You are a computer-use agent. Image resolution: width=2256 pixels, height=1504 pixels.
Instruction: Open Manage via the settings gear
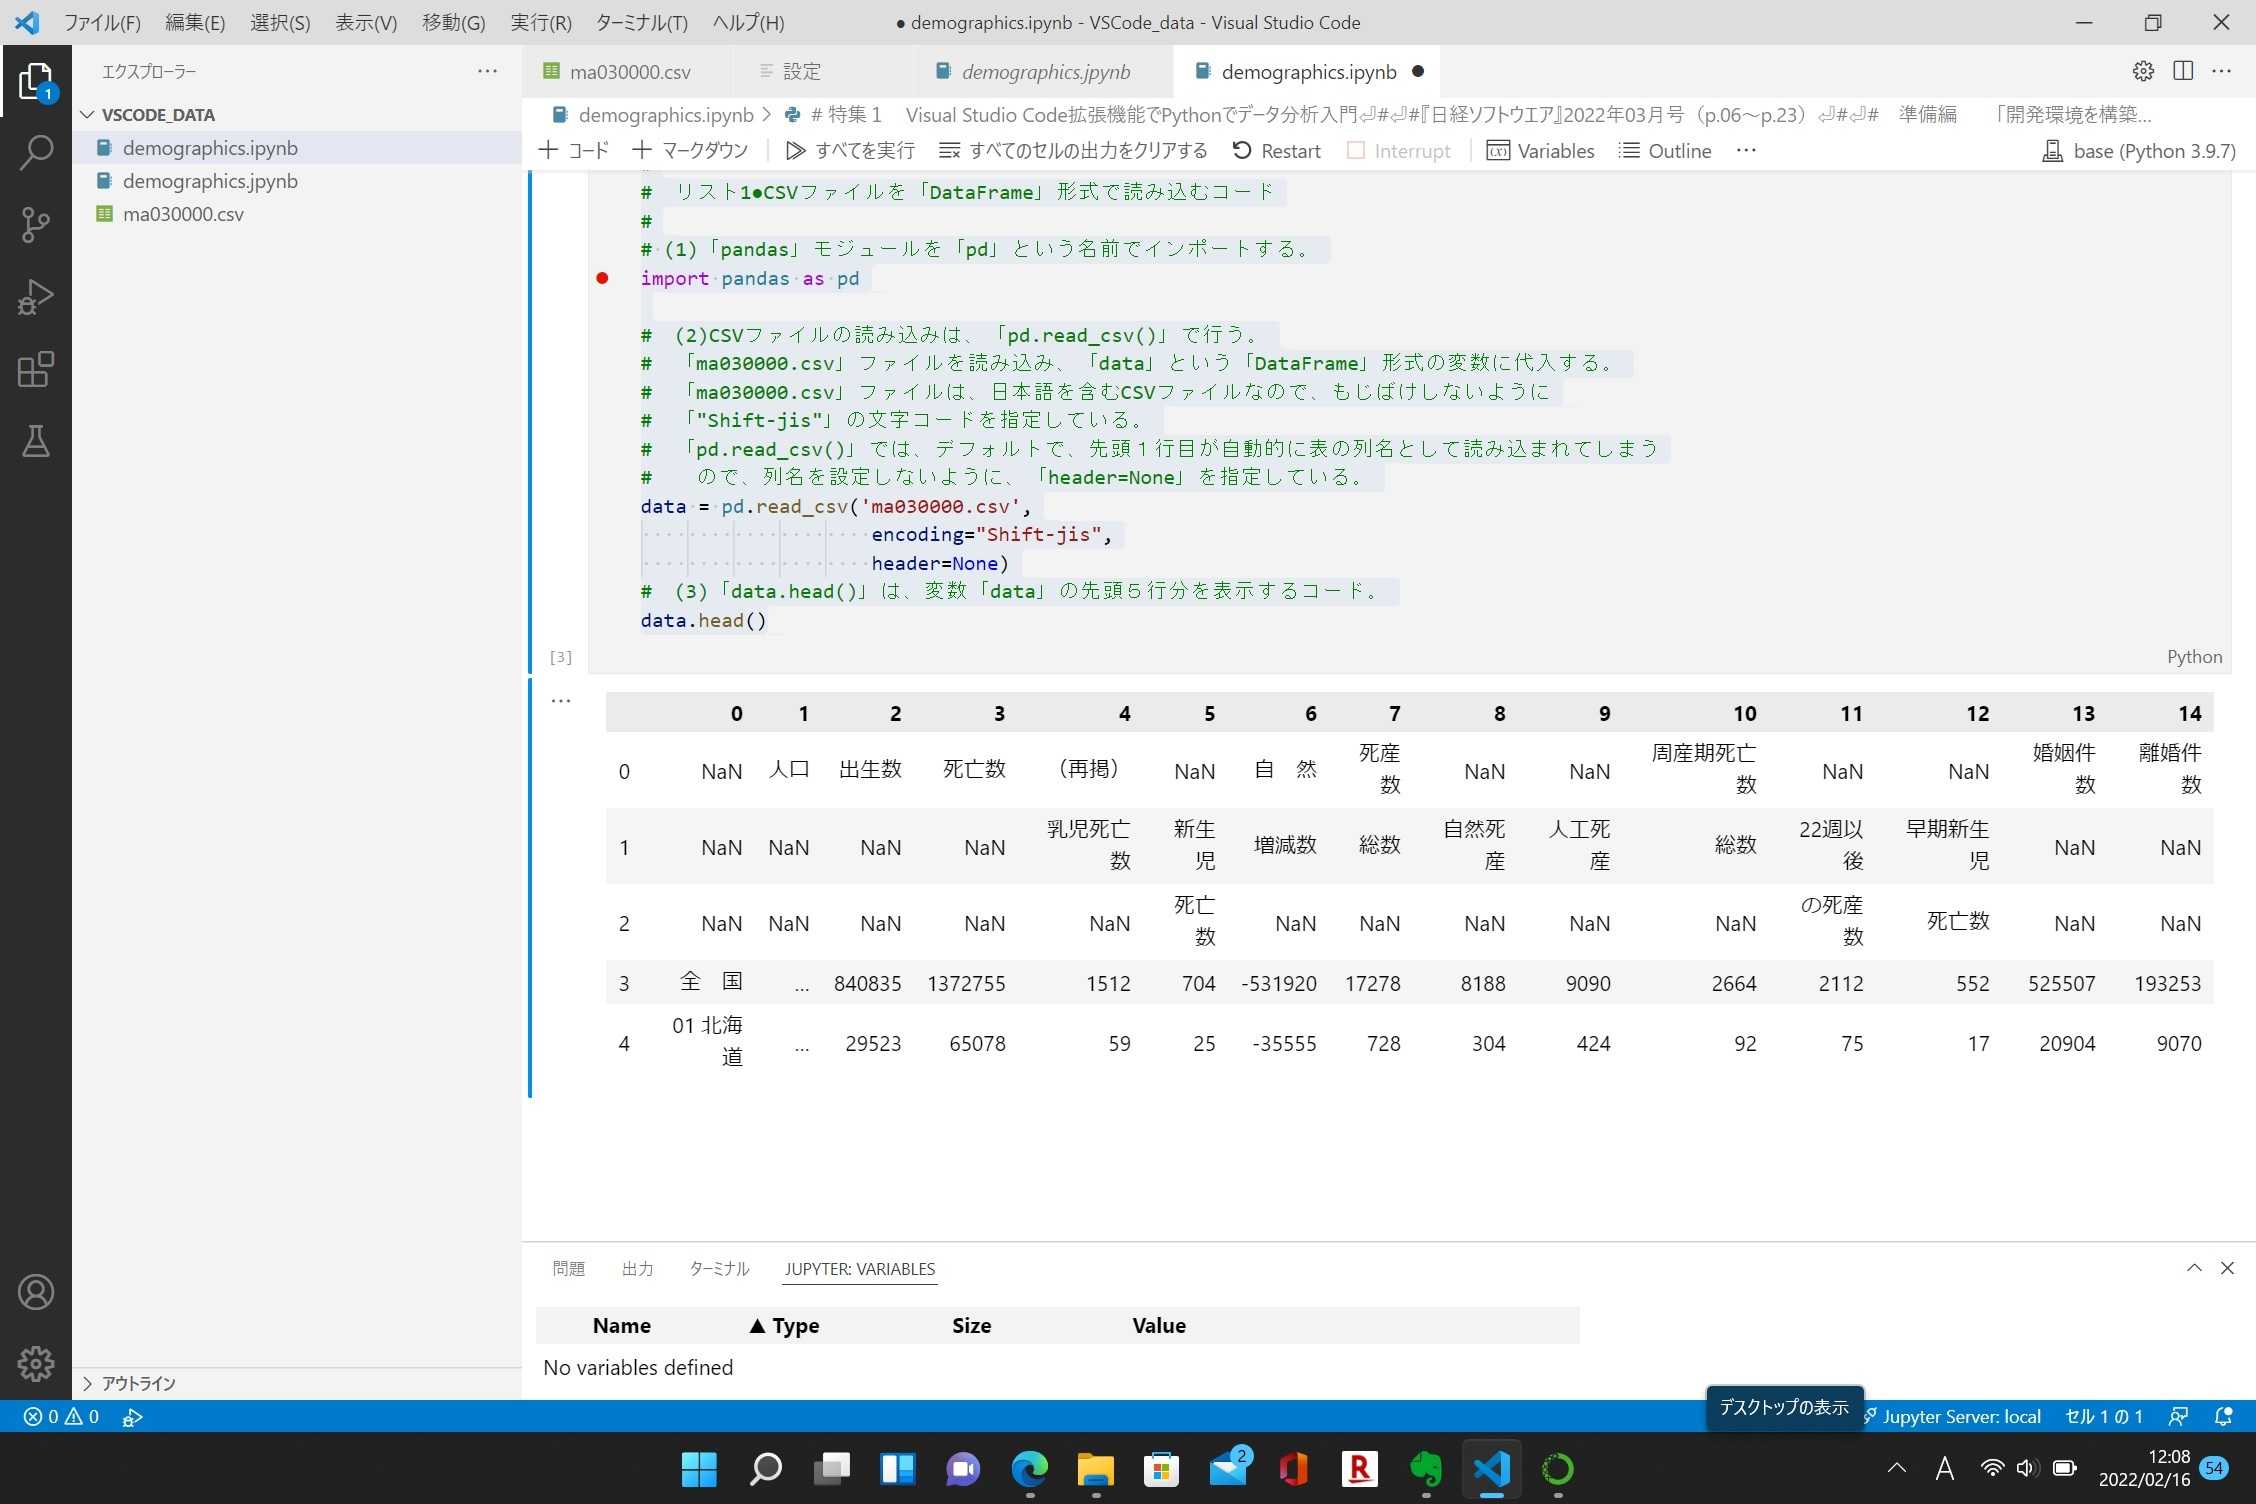coord(36,1363)
